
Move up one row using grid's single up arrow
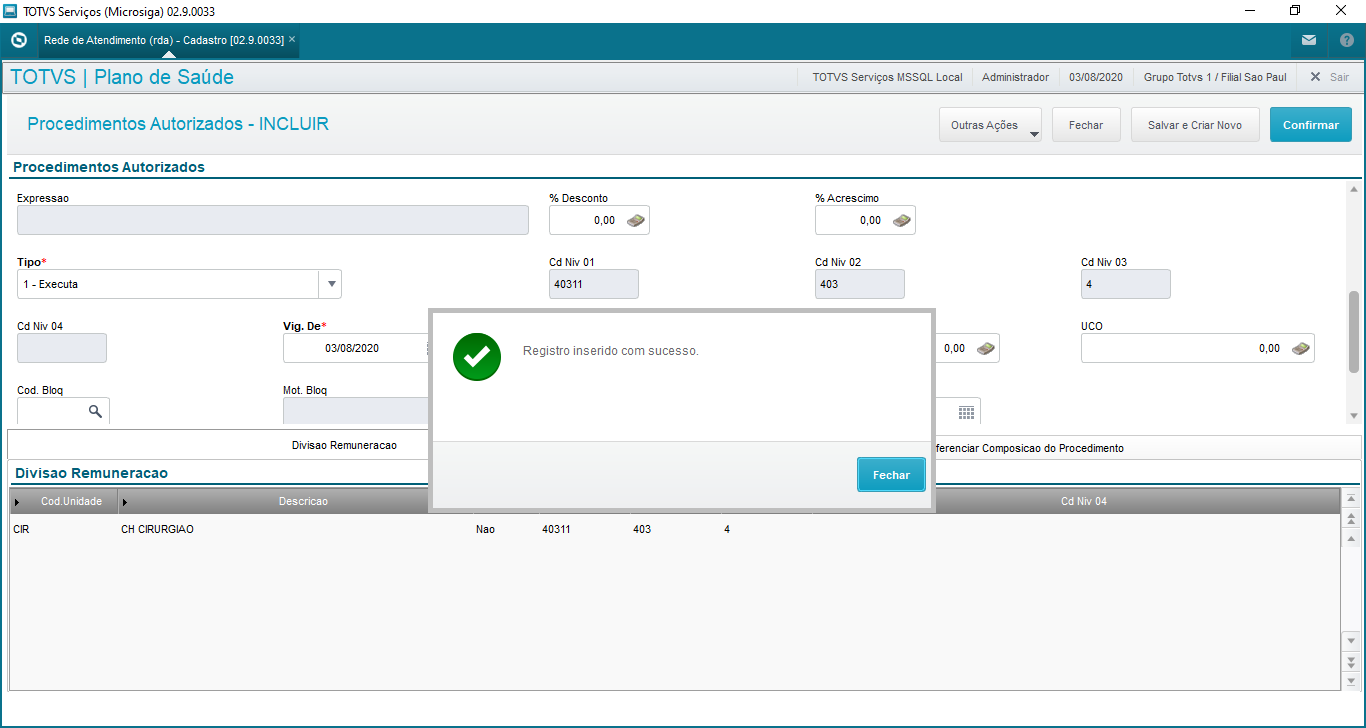(x=1351, y=539)
